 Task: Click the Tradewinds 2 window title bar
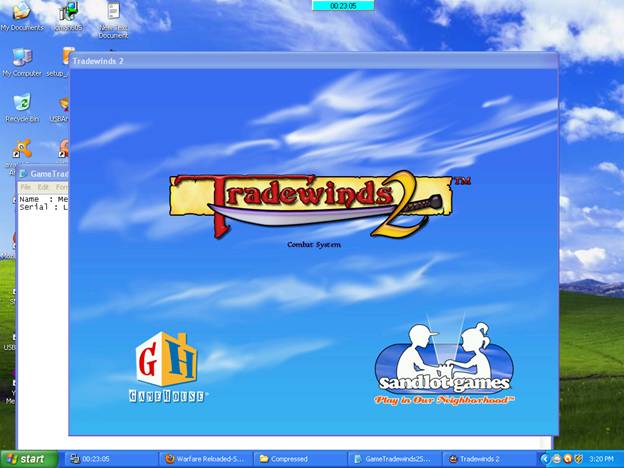tap(314, 61)
